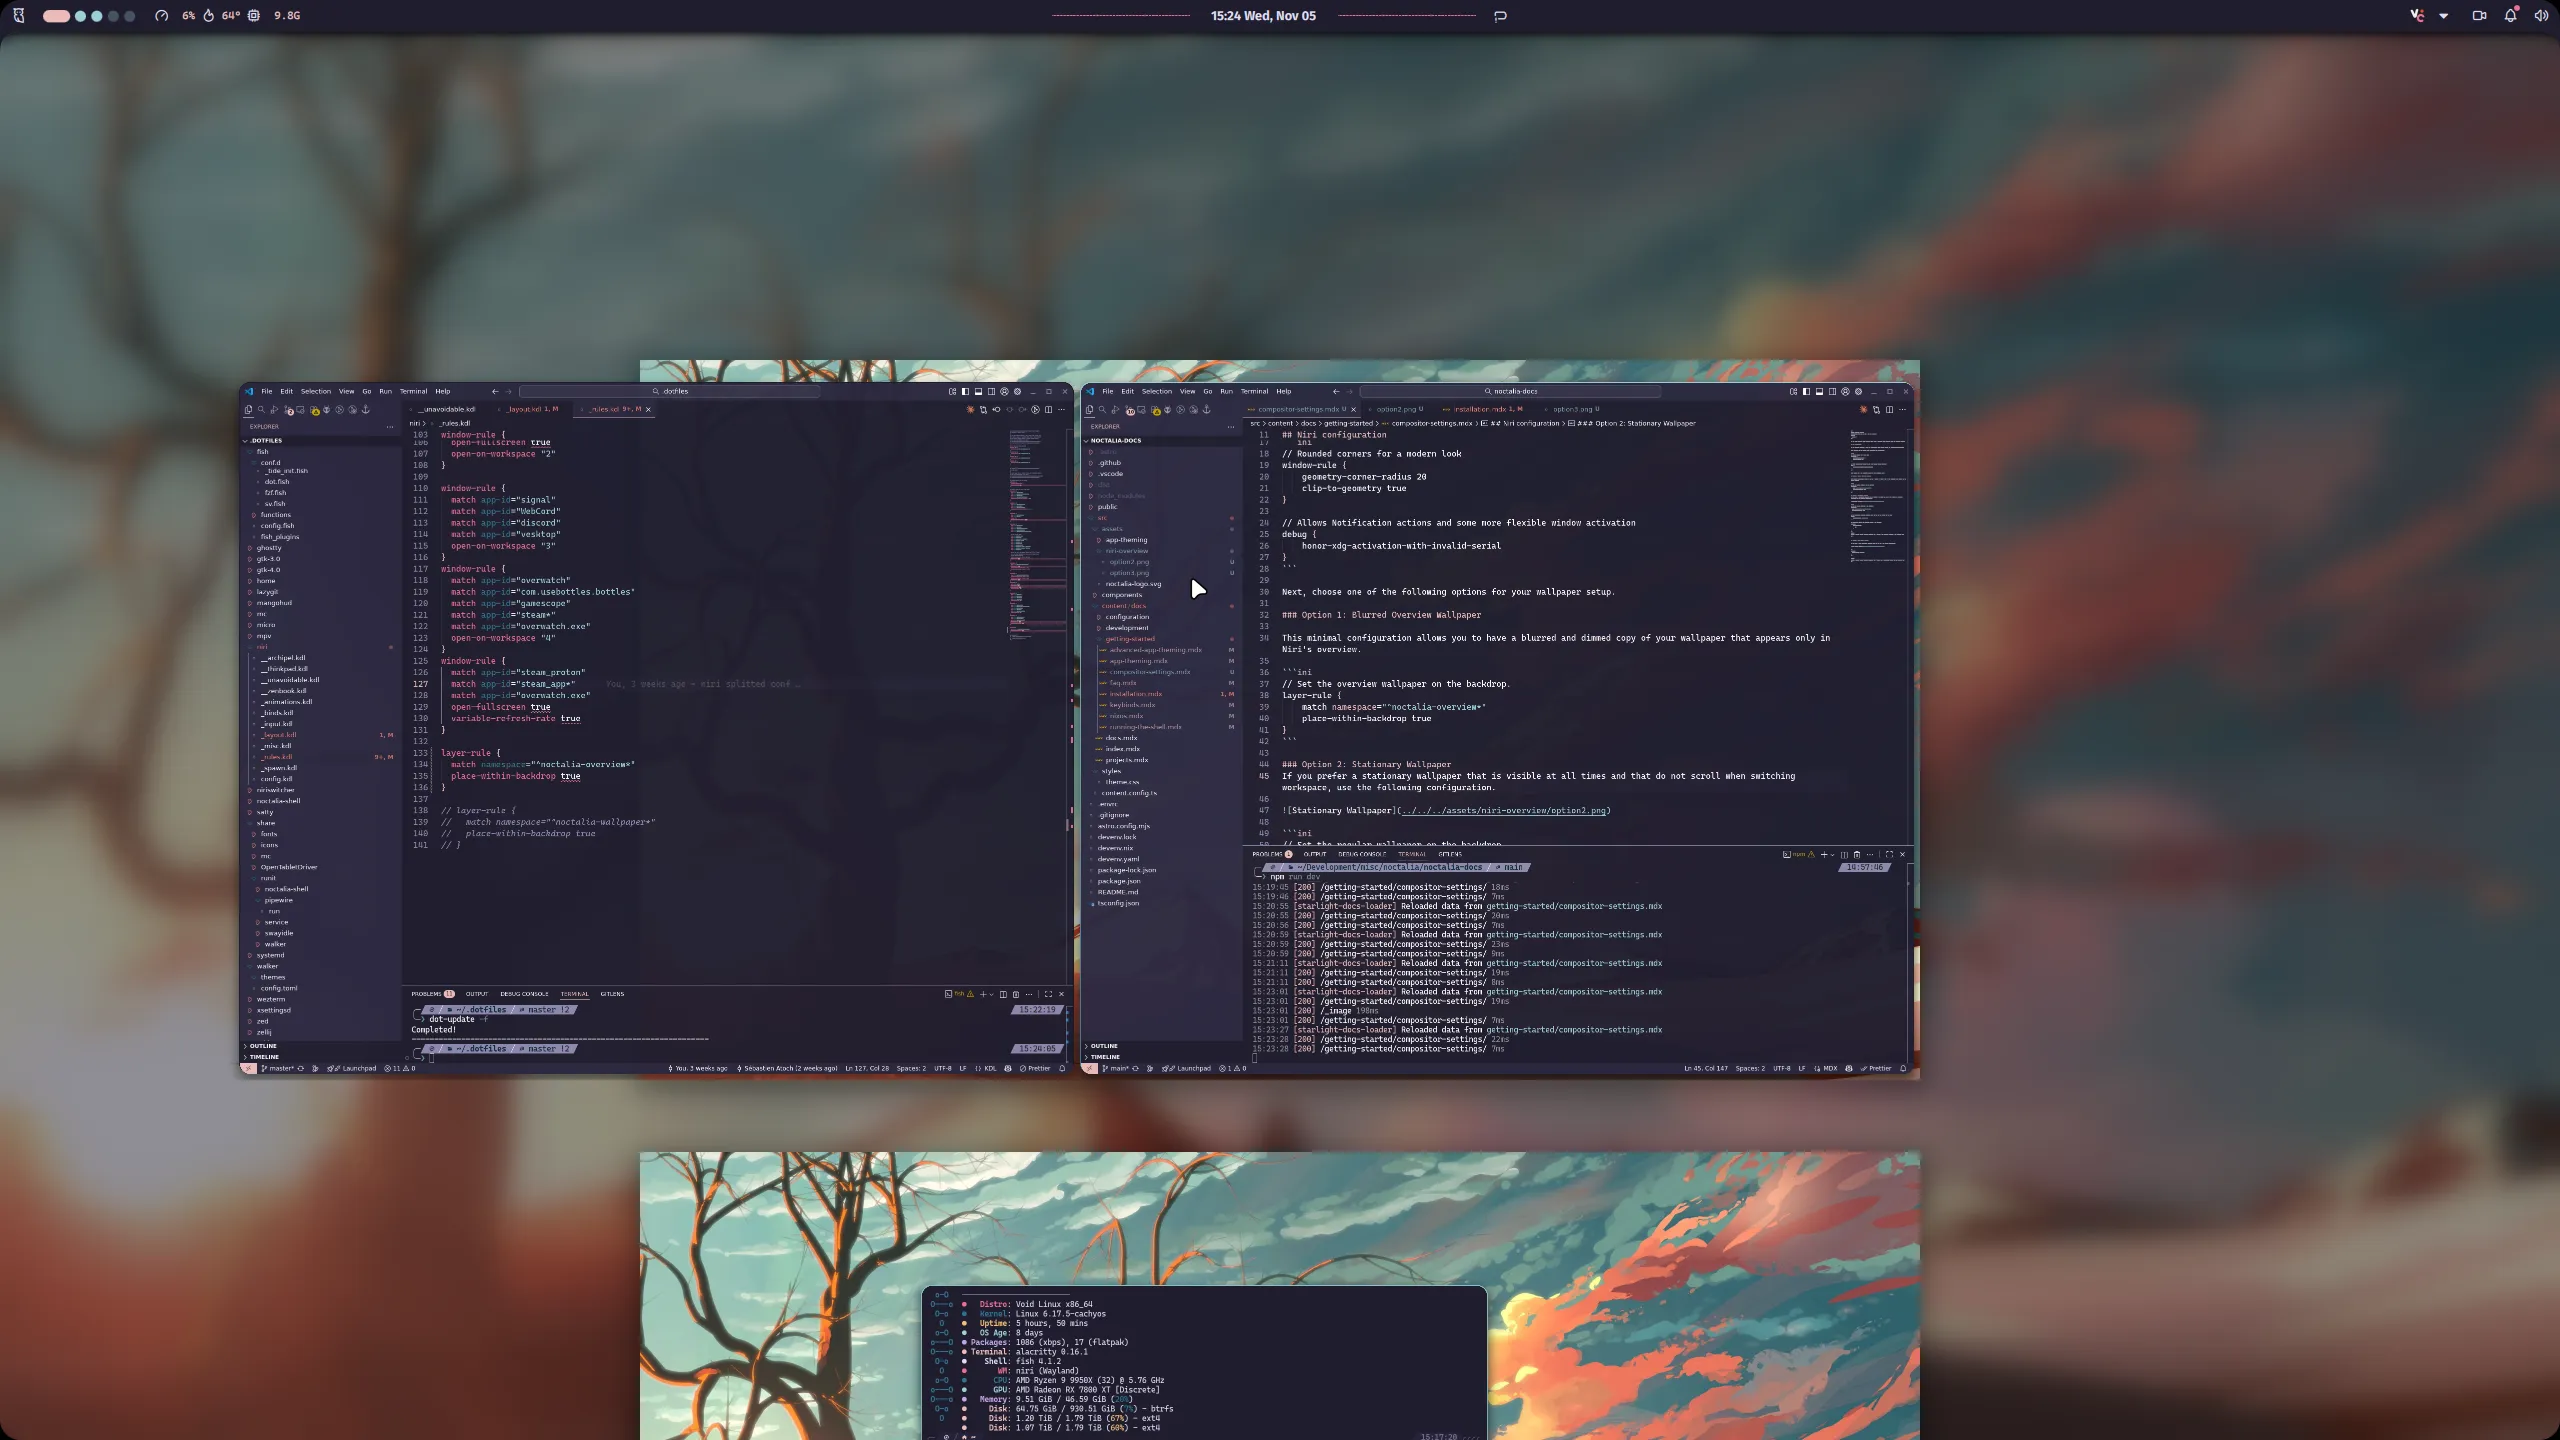Toggle secondary sidebar in noctalia-docs title bar
Screen dimensions: 2560x1440
pos(1832,391)
